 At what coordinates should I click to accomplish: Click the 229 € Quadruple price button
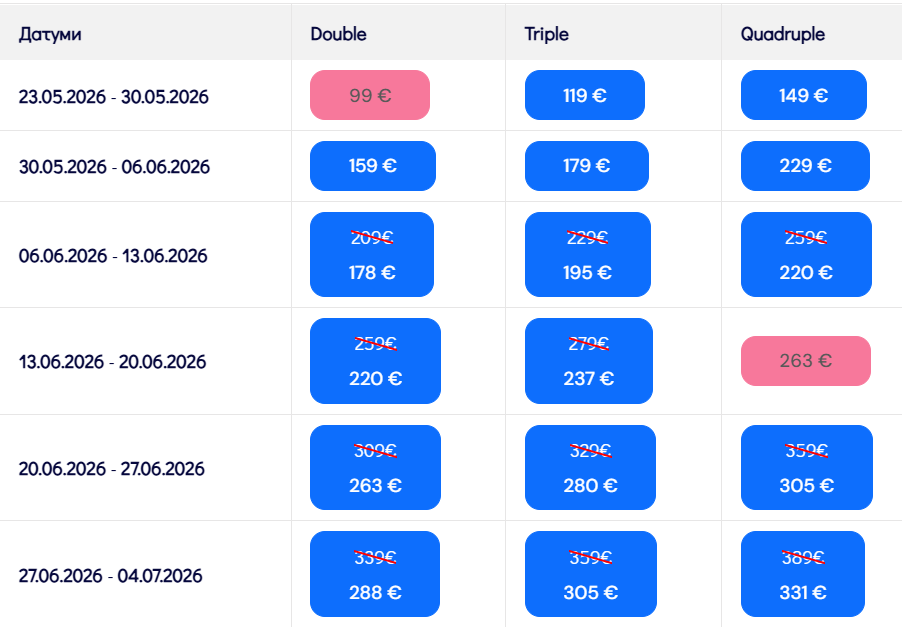click(x=805, y=166)
